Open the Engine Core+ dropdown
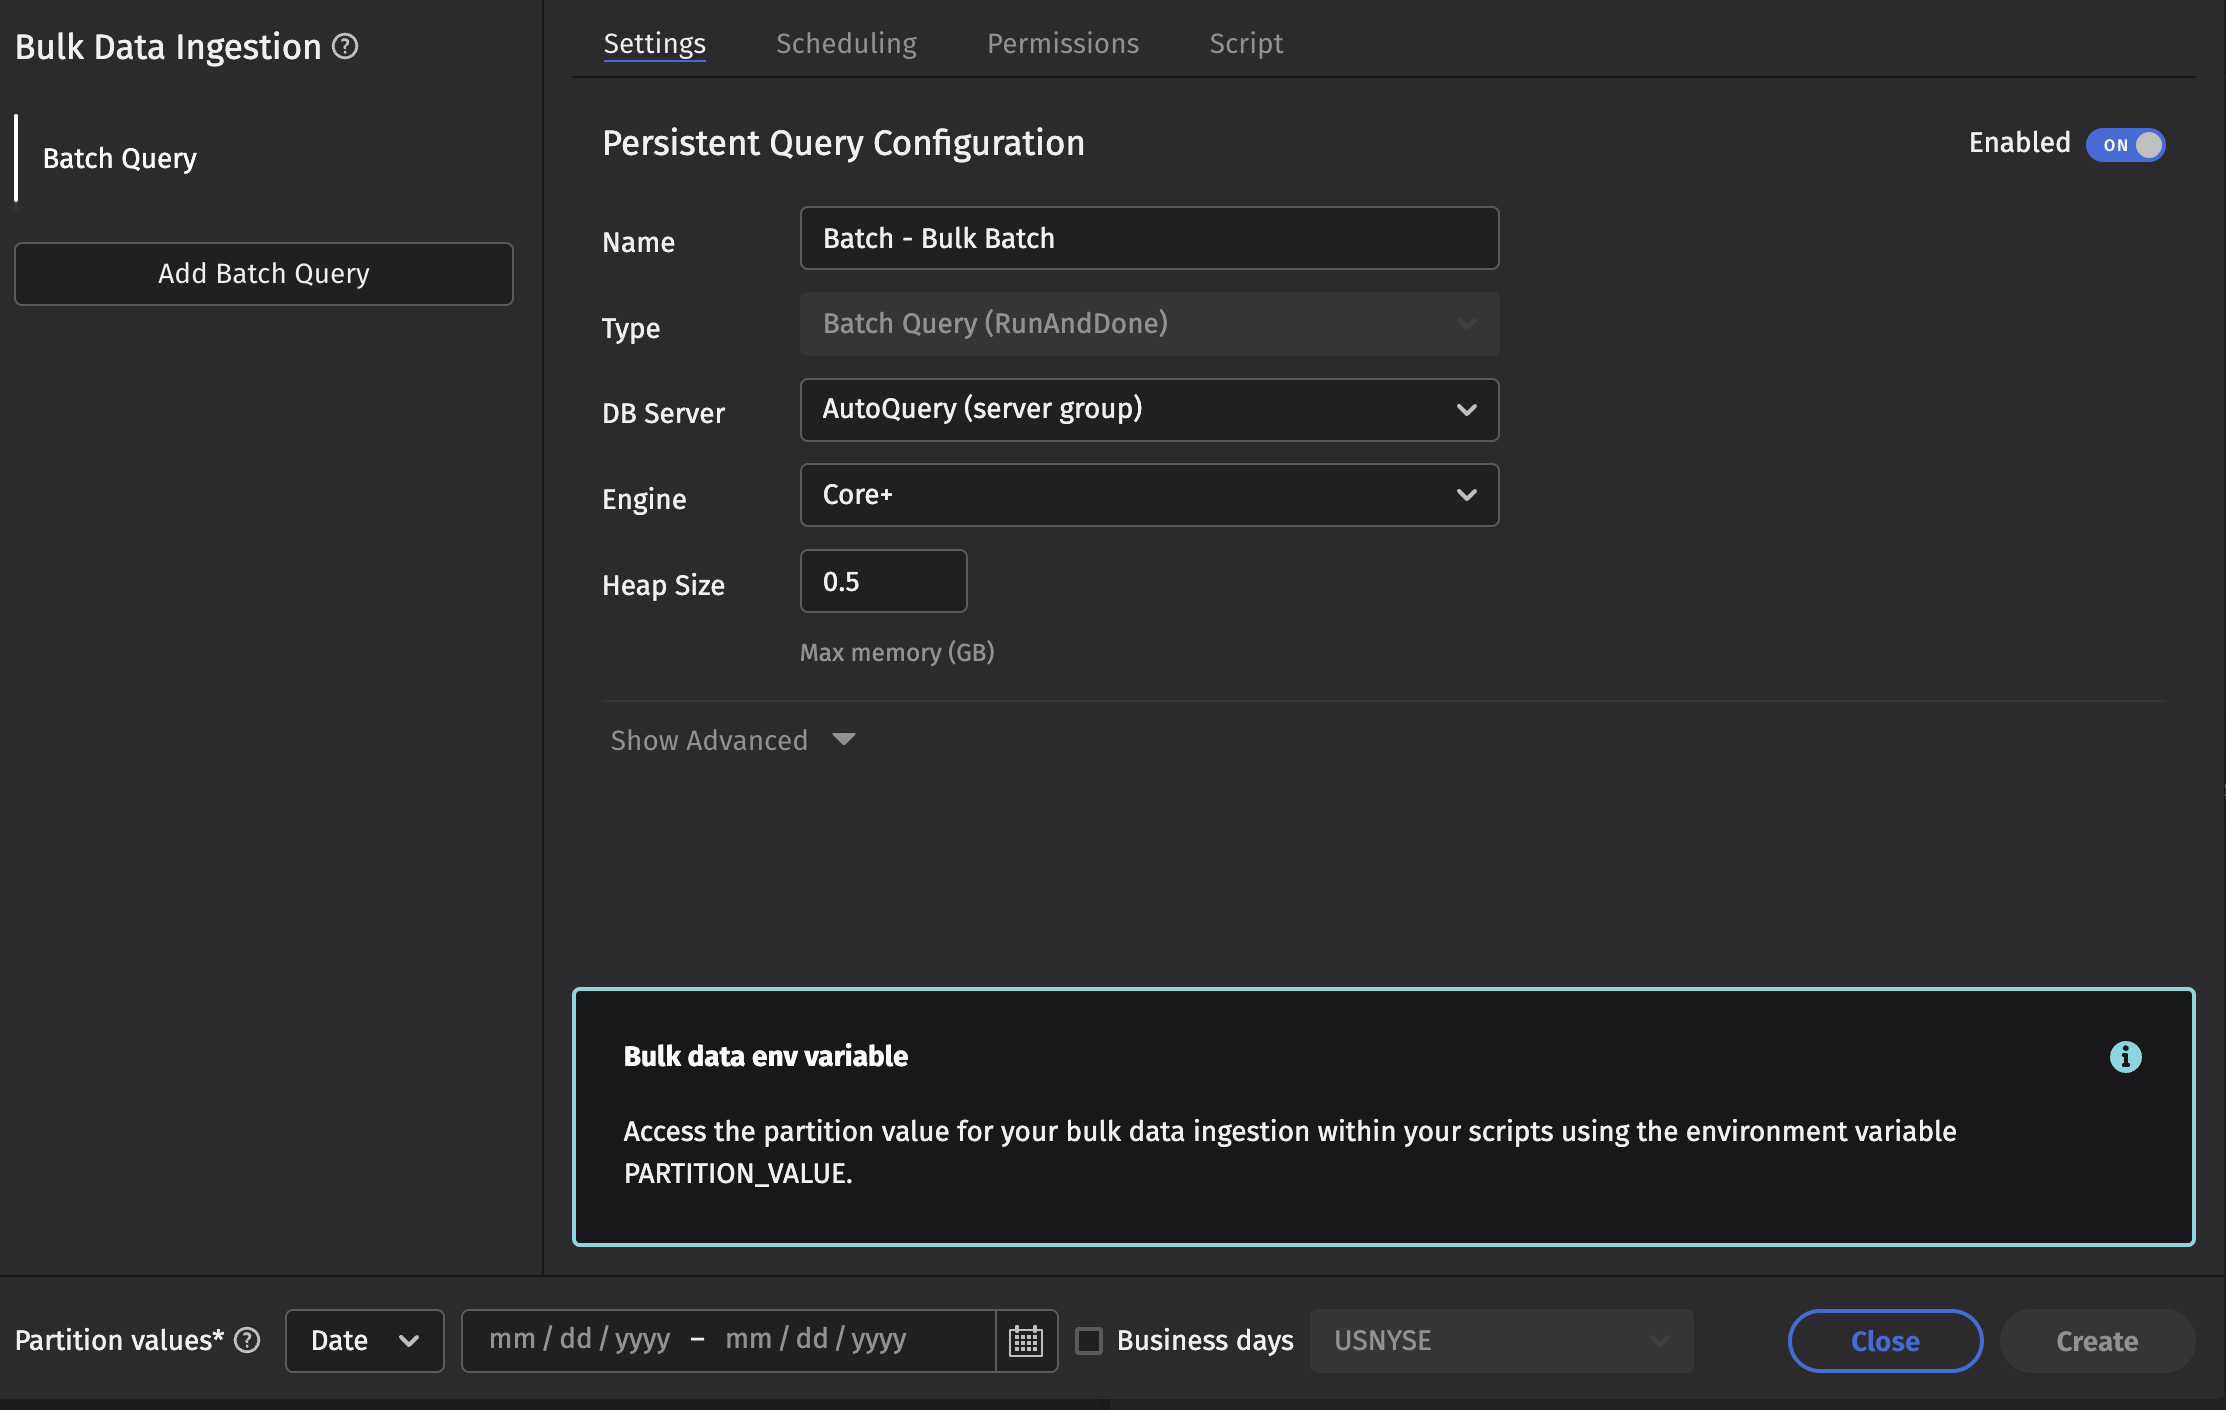Viewport: 2226px width, 1410px height. (1149, 495)
